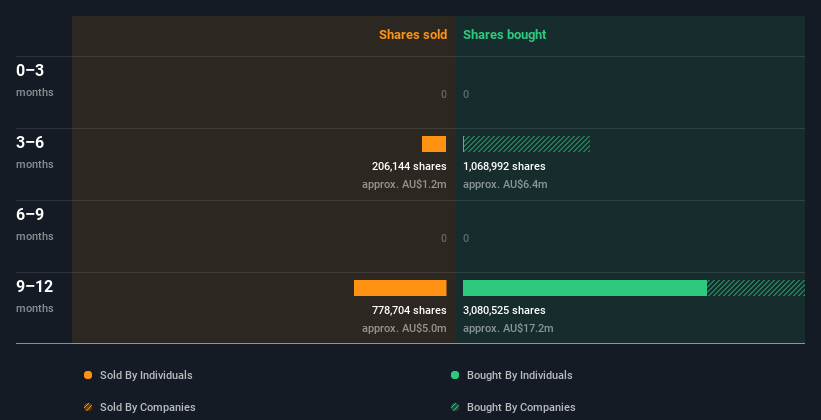The height and width of the screenshot is (420, 821).
Task: Click the green Bought By Individuals legend dot
Action: (x=455, y=375)
